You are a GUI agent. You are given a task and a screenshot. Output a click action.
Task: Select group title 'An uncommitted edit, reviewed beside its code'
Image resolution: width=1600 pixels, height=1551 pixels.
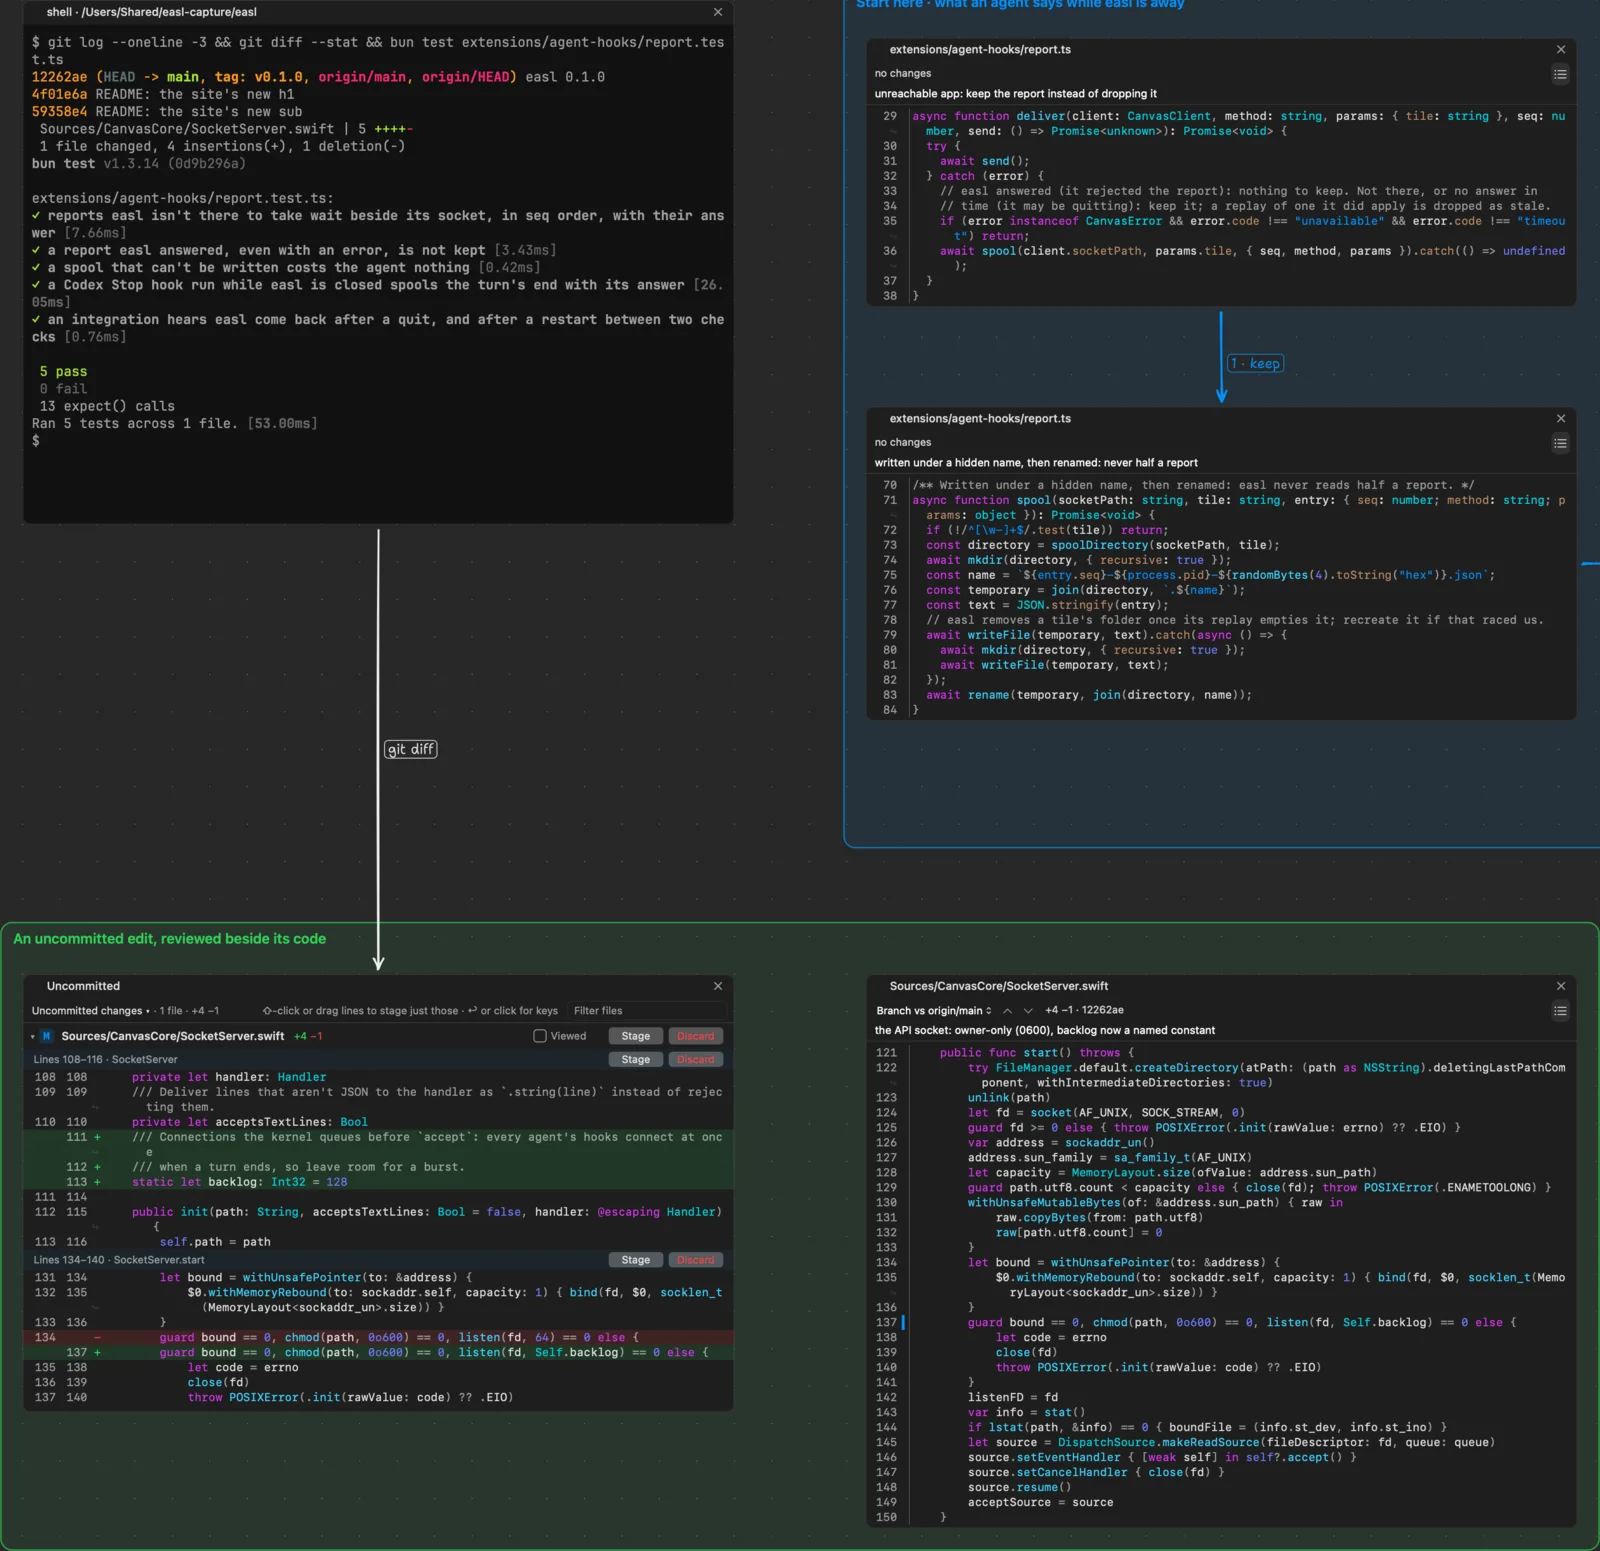click(x=170, y=939)
